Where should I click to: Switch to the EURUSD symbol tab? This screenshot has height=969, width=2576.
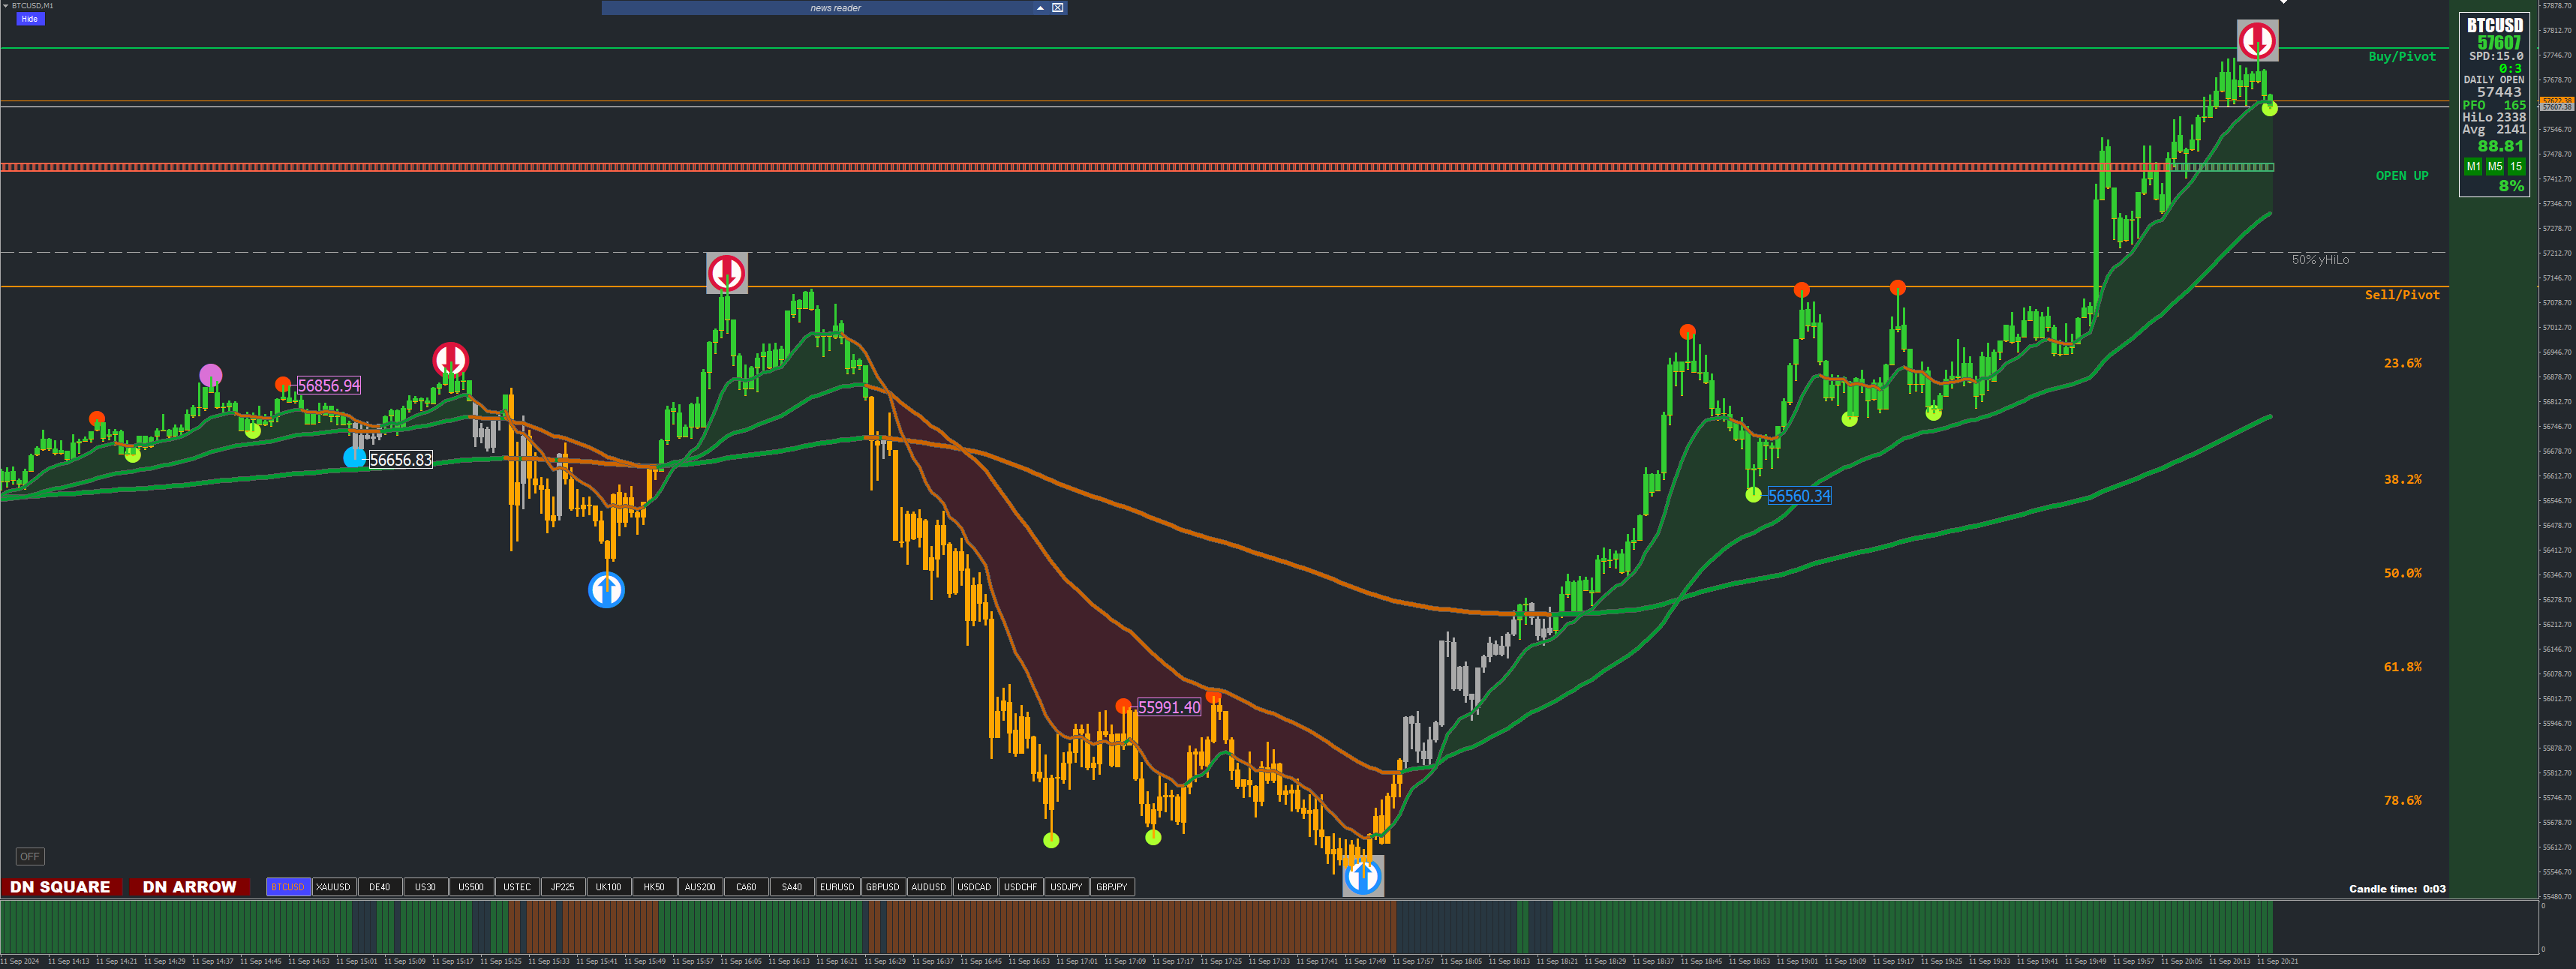click(837, 887)
